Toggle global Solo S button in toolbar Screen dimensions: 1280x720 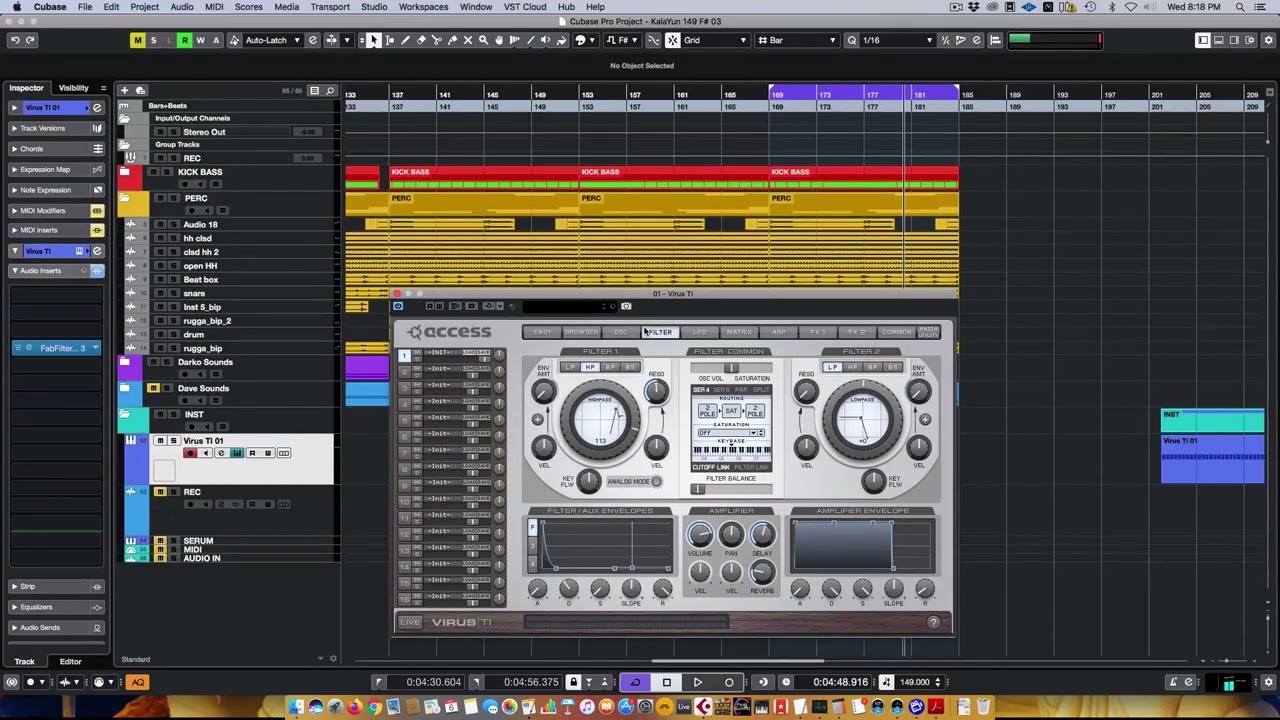[153, 40]
